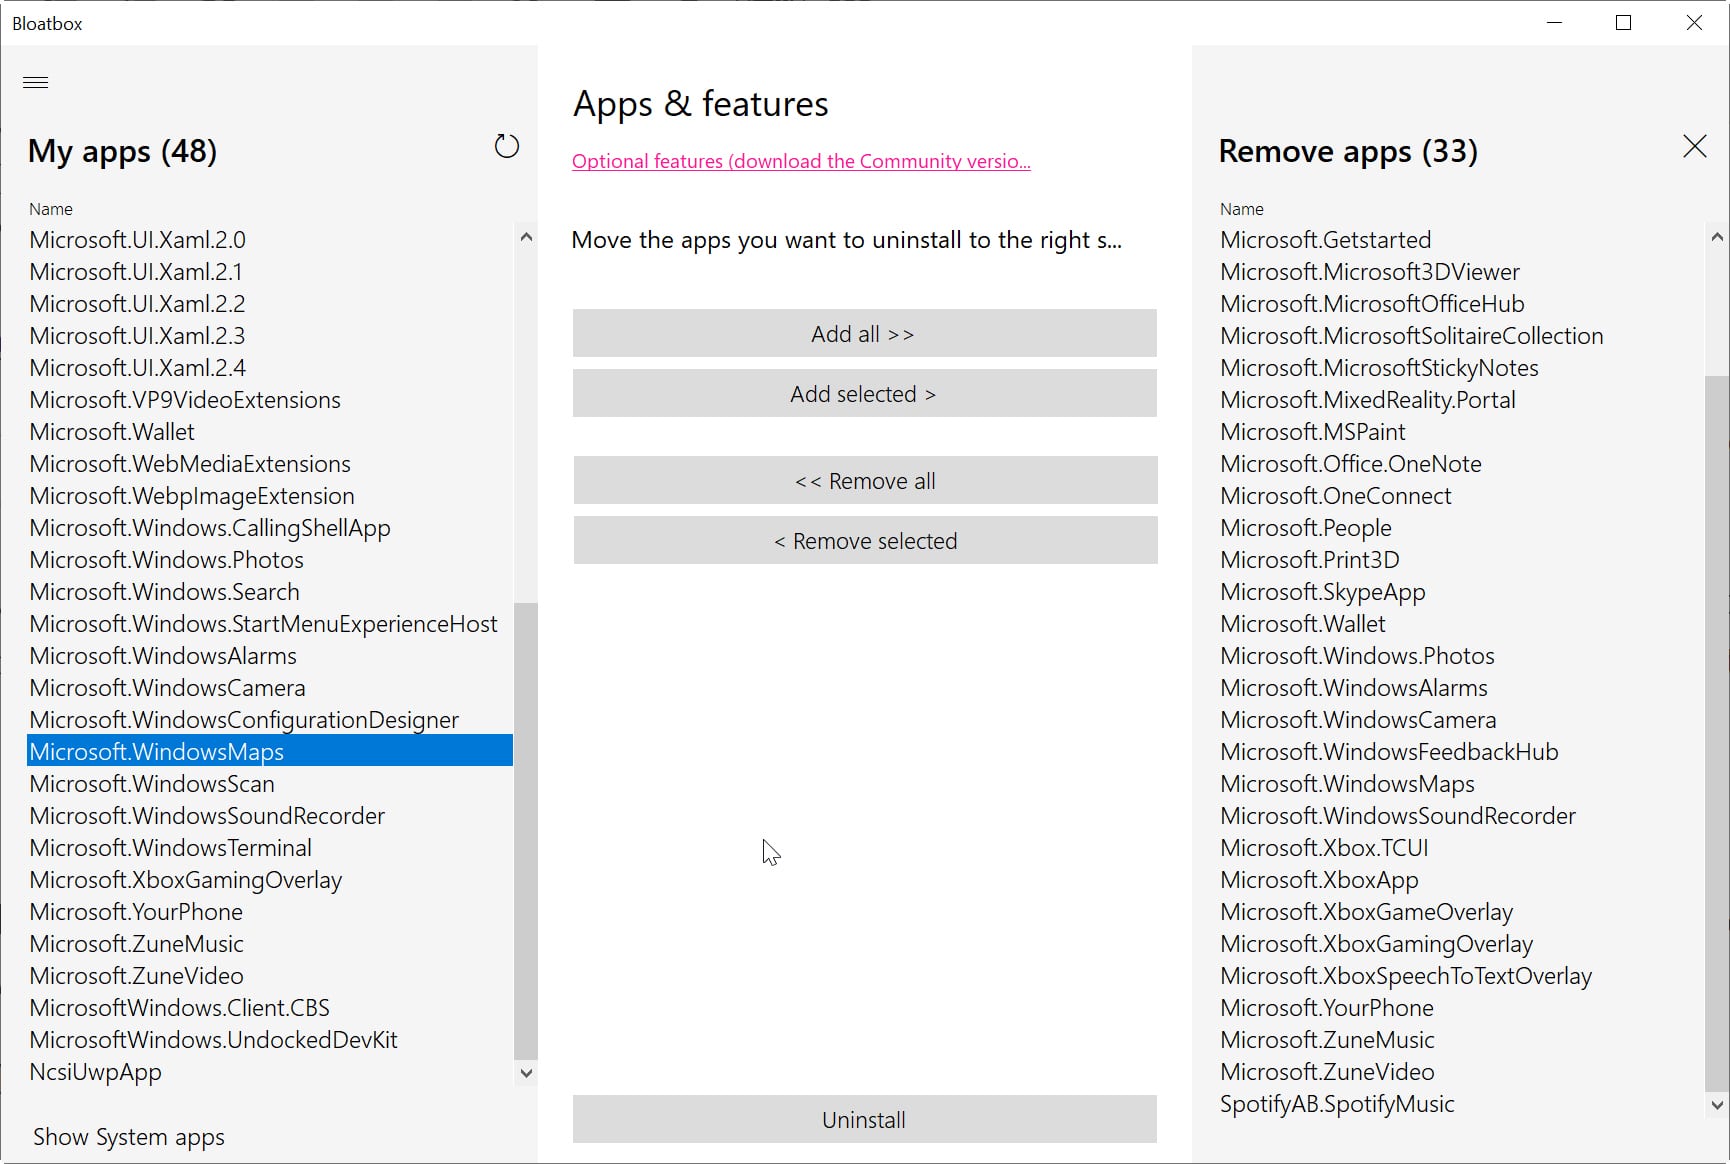Select Microsoft.XboxGamingOverlay in My apps
Image resolution: width=1730 pixels, height=1164 pixels.
click(270, 880)
